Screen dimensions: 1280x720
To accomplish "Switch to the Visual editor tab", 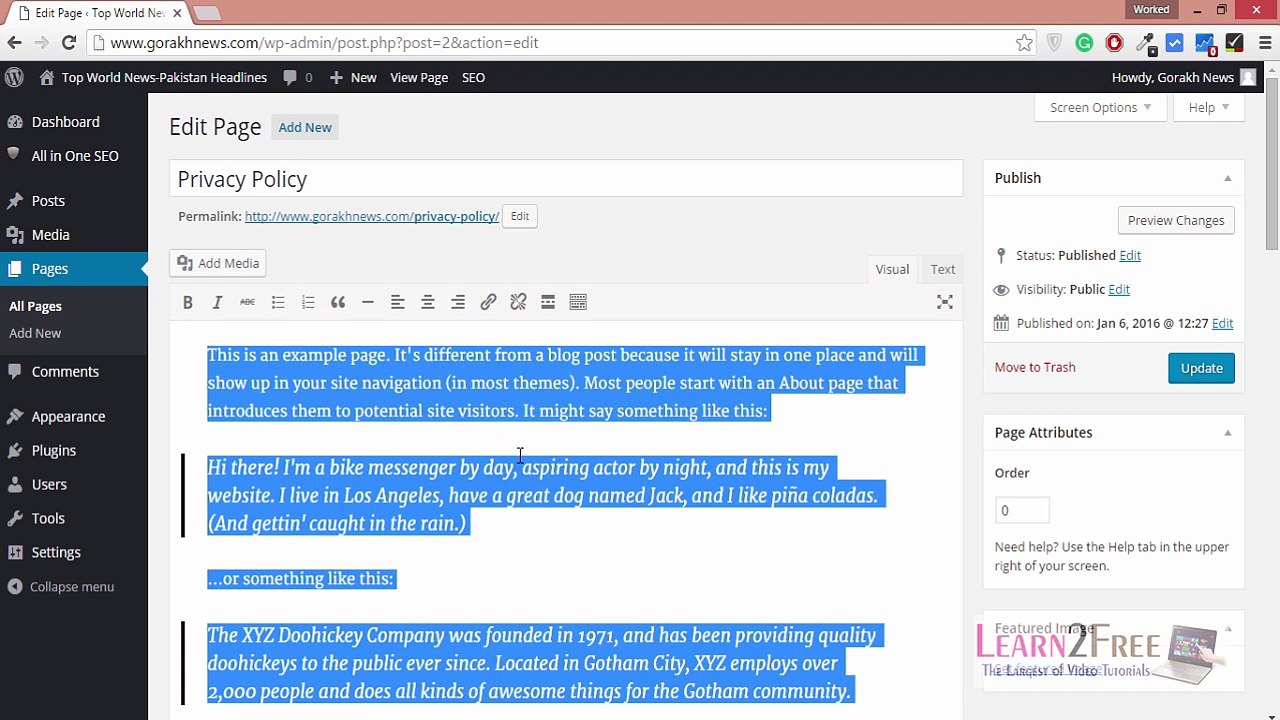I will pos(892,269).
